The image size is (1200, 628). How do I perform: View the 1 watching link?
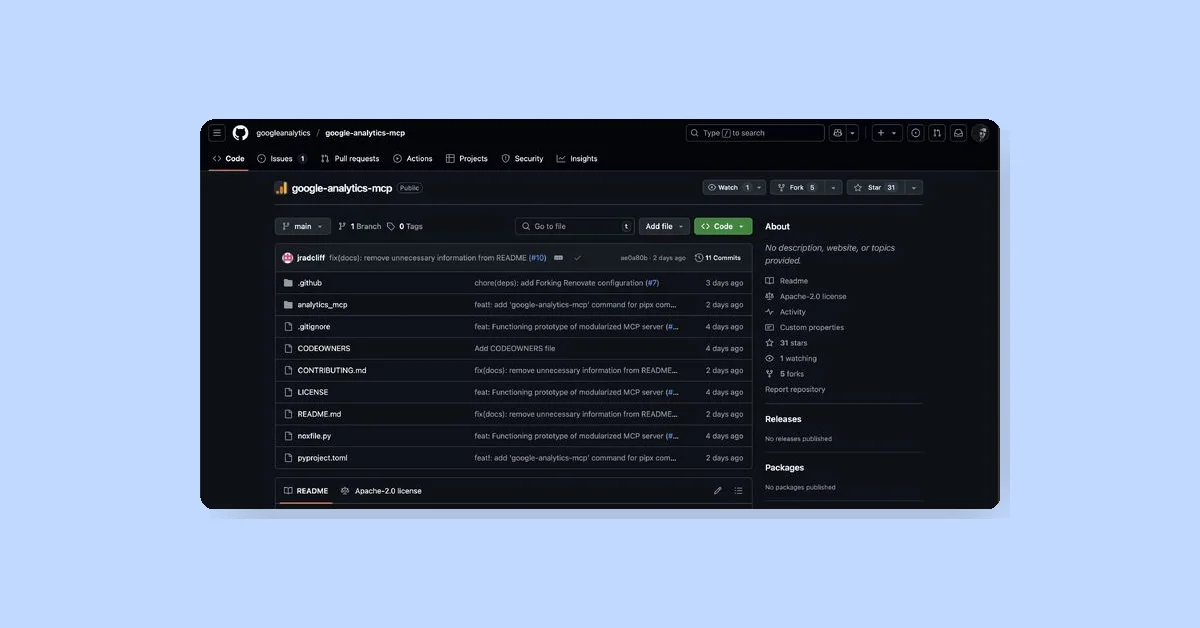(x=791, y=359)
